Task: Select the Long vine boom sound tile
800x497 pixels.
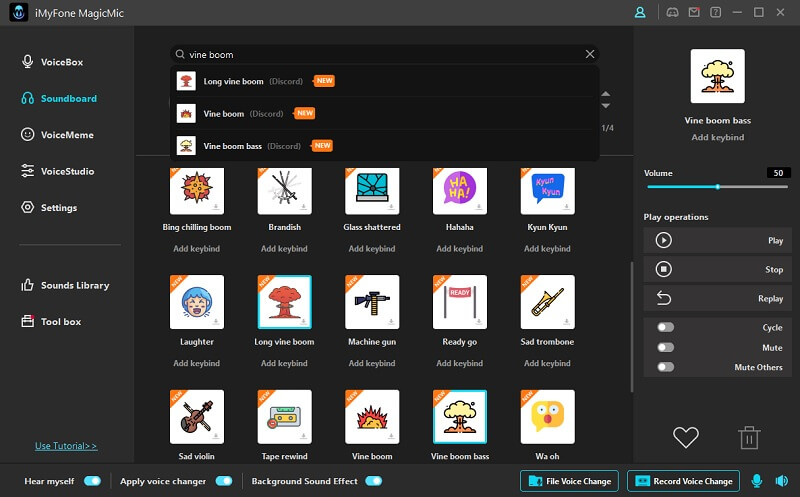Action: (285, 302)
